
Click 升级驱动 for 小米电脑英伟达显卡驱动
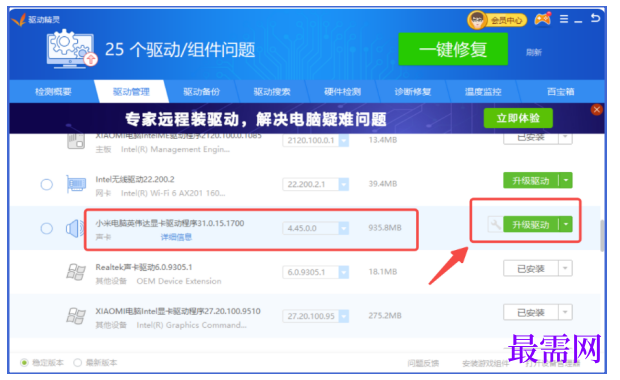(531, 225)
